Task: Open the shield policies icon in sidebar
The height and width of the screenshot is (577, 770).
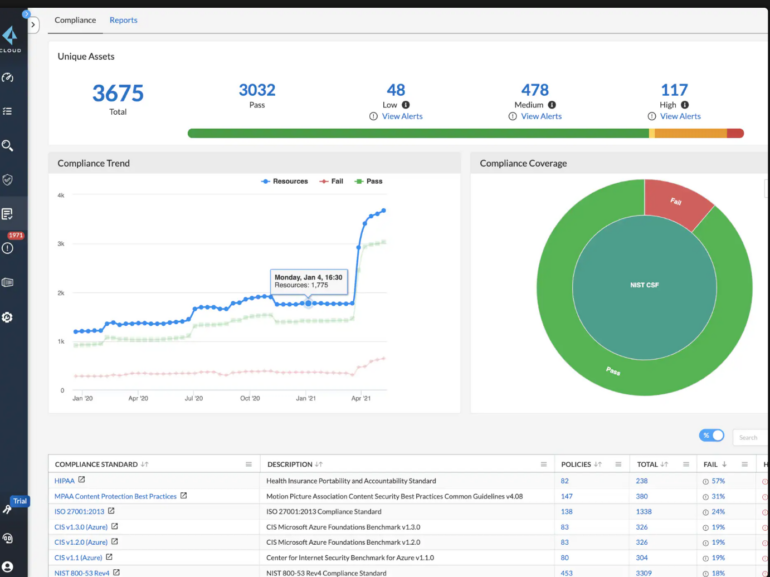Action: click(x=8, y=180)
